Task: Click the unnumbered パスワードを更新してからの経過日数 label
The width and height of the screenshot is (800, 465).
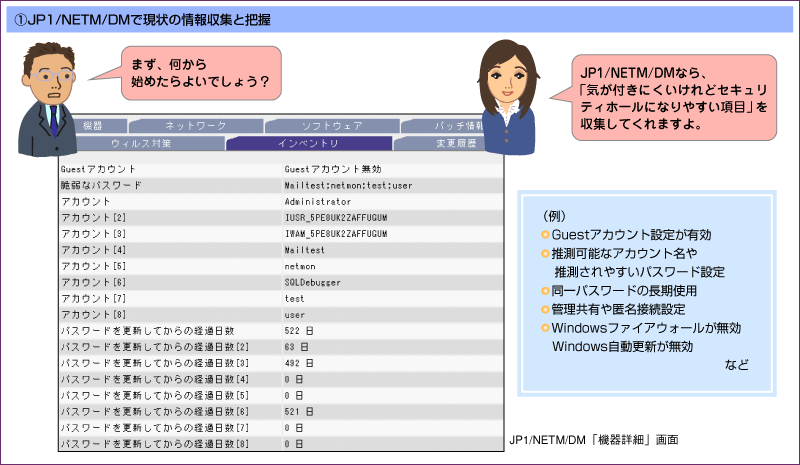Action: [147, 331]
